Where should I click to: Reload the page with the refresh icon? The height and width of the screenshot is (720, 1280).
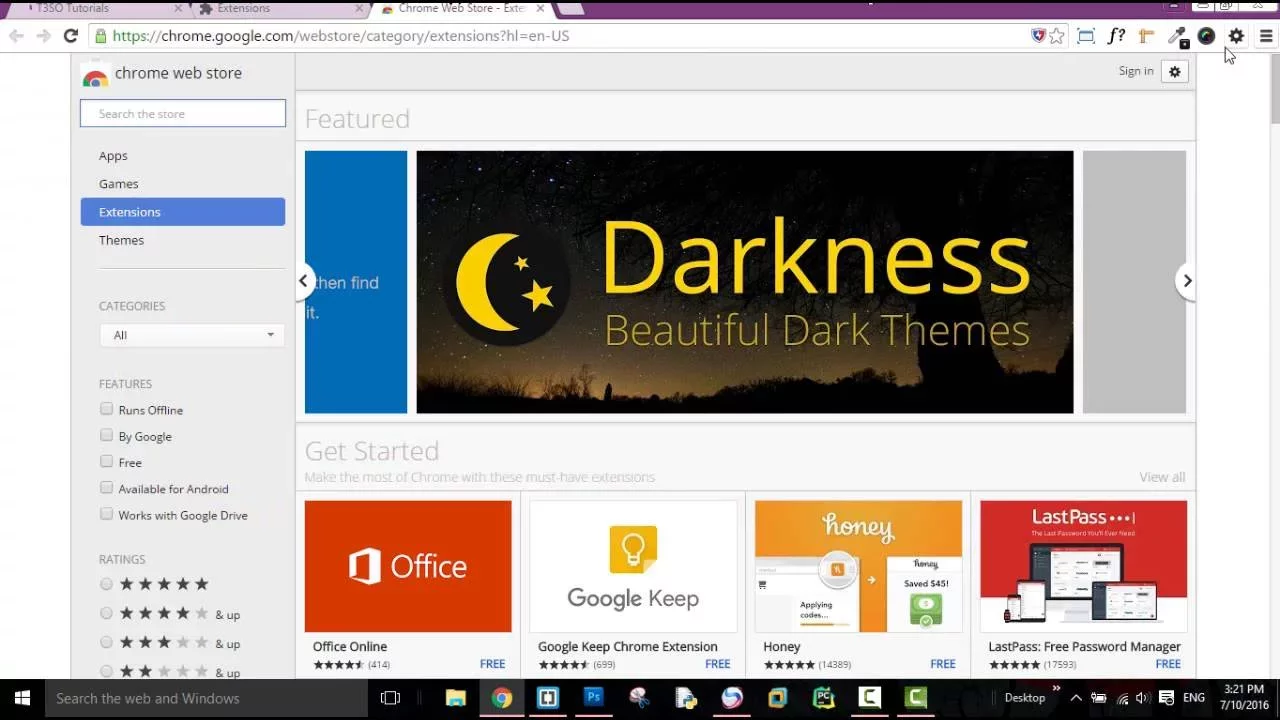[x=70, y=36]
